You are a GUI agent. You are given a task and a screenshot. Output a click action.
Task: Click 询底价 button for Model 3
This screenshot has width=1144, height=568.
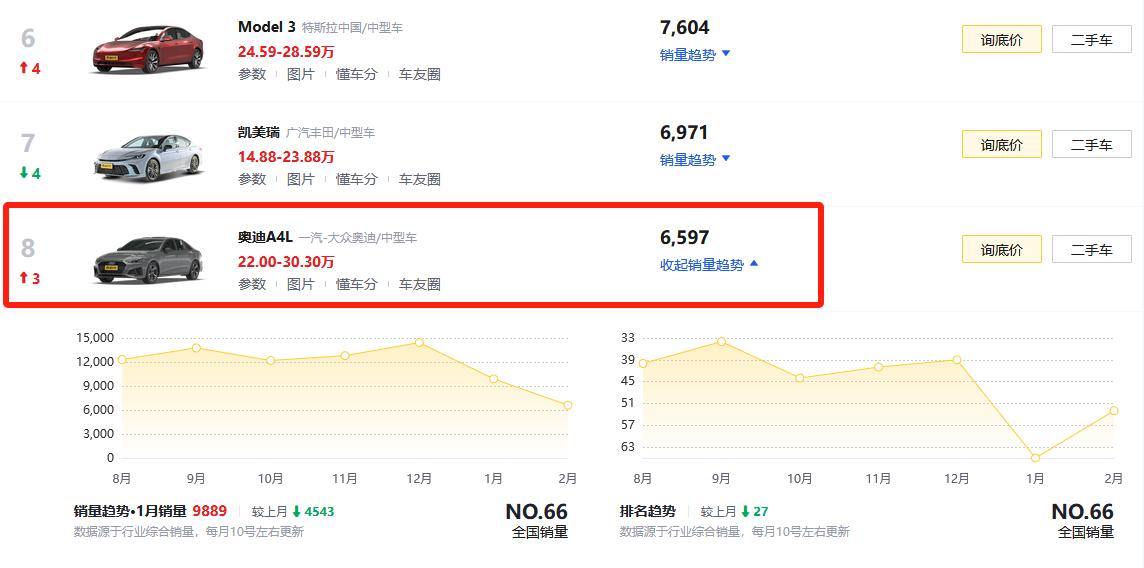click(x=1001, y=39)
